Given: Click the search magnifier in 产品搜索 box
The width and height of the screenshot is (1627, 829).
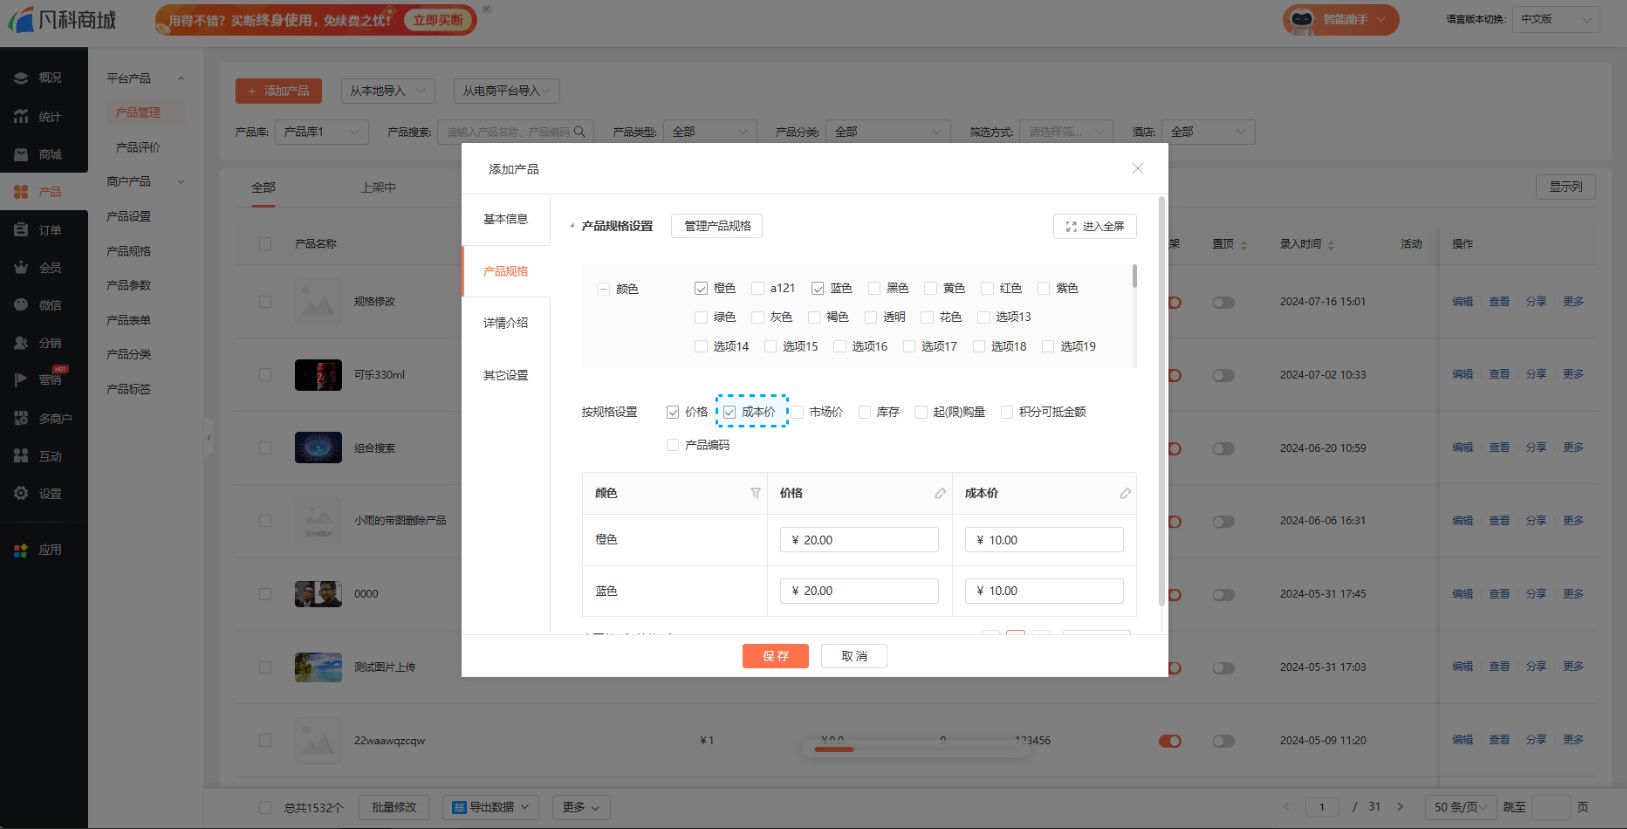Looking at the screenshot, I should pyautogui.click(x=580, y=132).
